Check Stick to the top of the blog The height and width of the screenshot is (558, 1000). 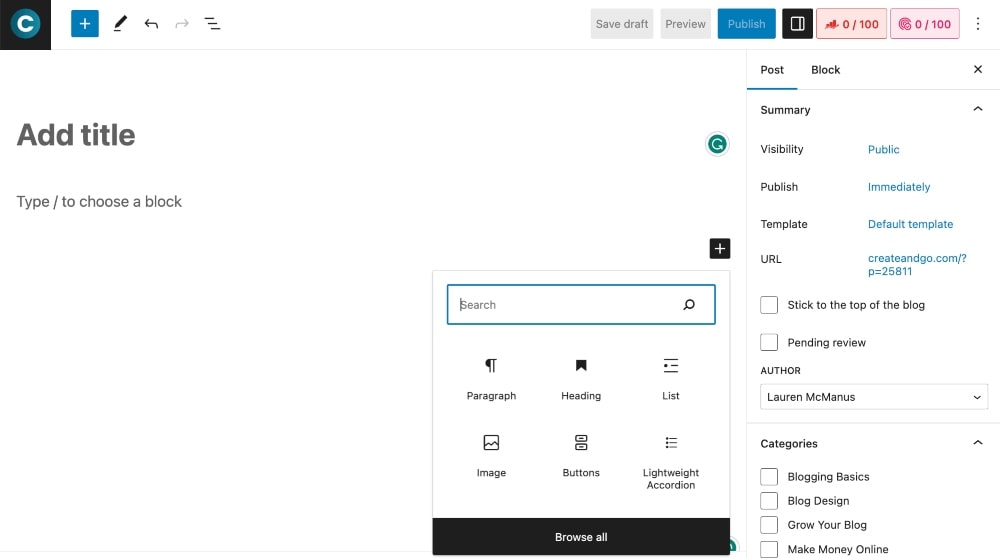click(x=769, y=305)
